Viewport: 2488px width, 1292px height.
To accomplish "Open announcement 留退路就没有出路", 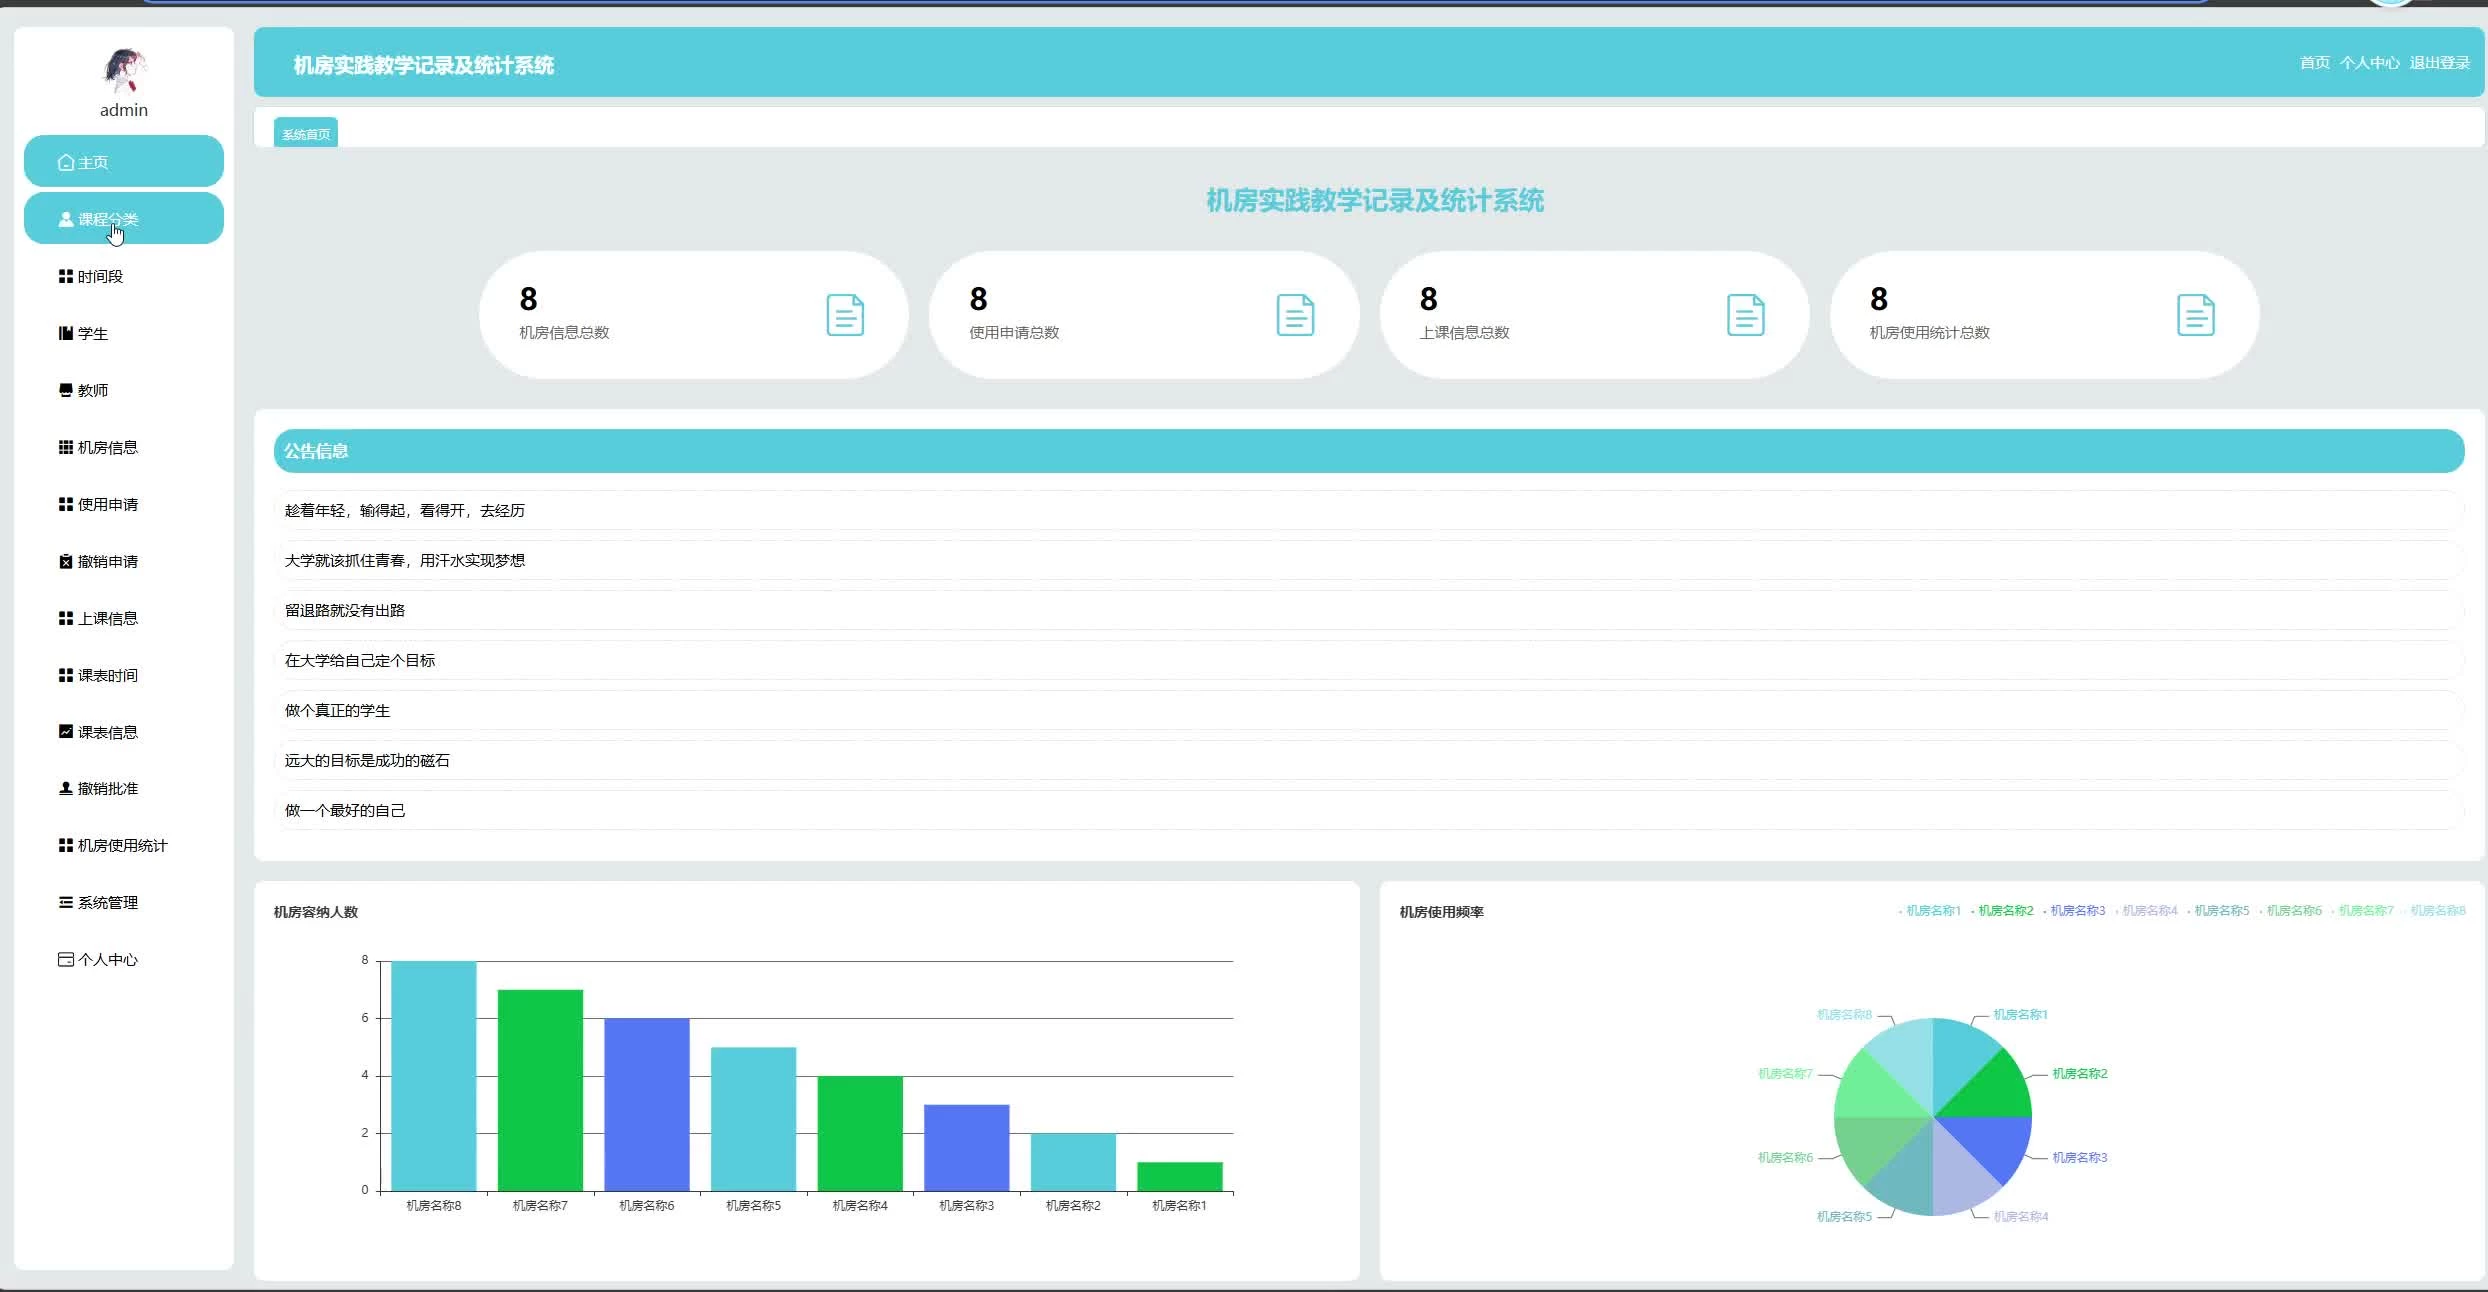I will [345, 611].
